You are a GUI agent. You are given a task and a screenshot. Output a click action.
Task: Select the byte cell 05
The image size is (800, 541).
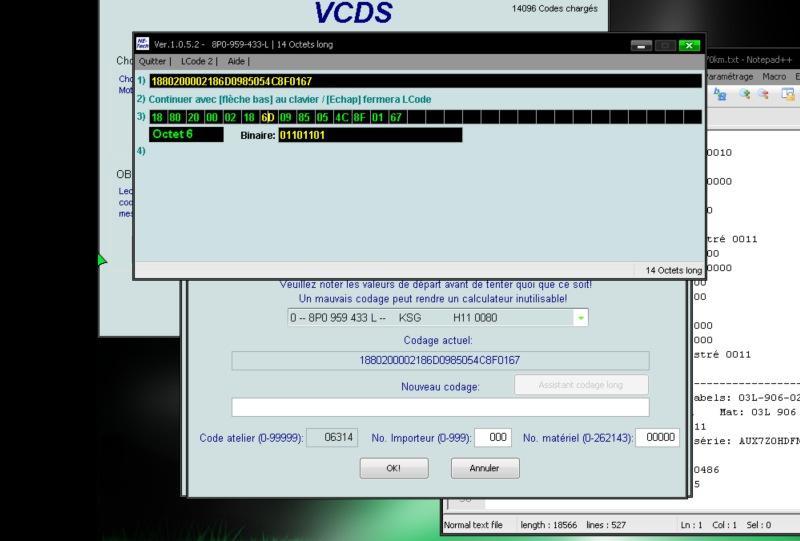click(x=322, y=117)
